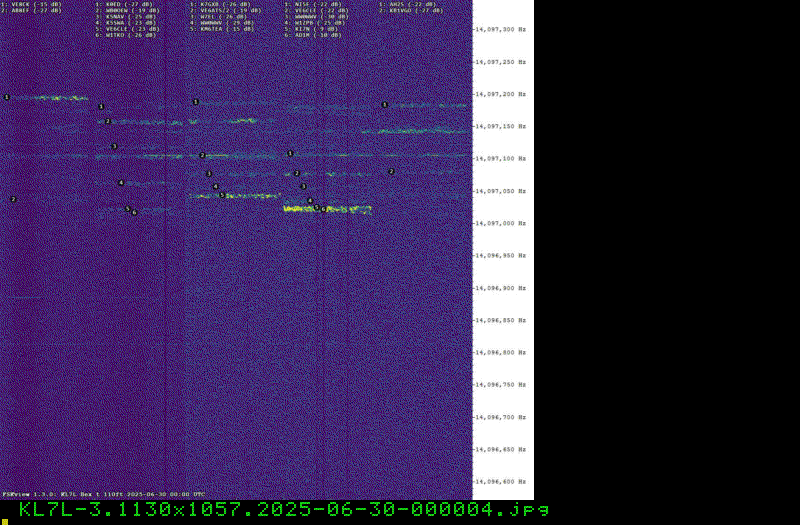Click the W1TKO (-26 dB) spot entry

[x=126, y=35]
